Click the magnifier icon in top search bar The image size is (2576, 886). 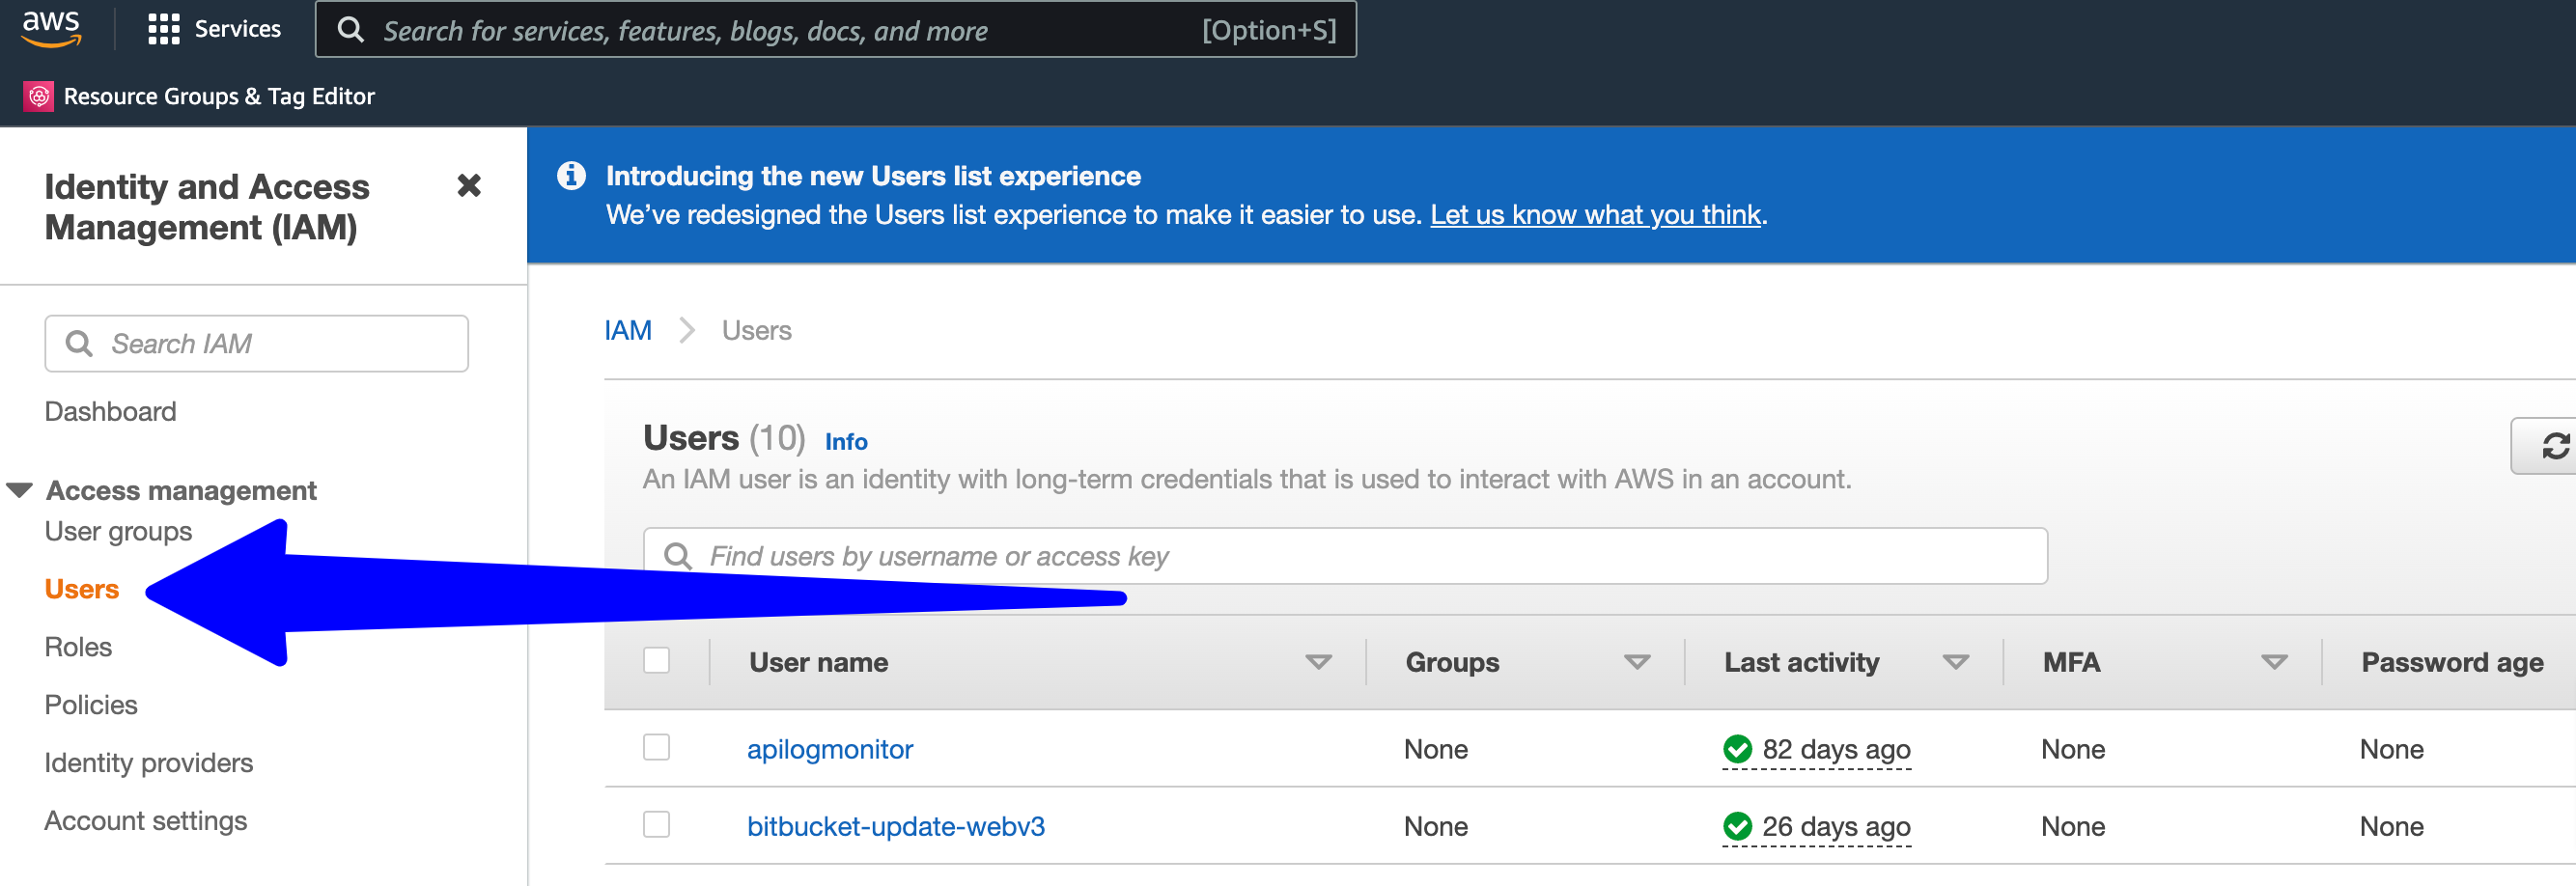point(350,30)
